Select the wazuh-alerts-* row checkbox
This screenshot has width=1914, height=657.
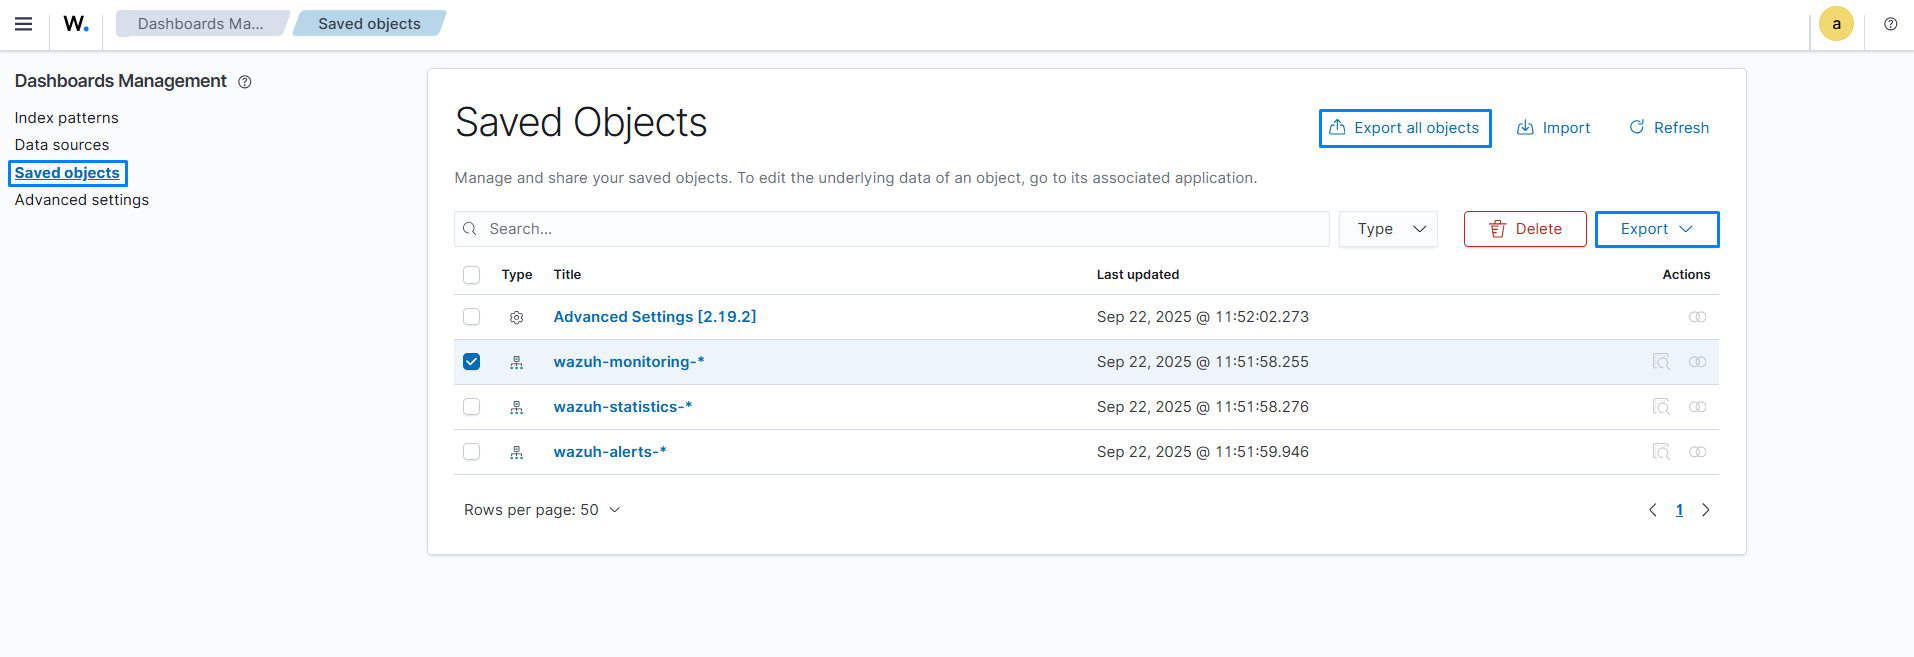(x=472, y=452)
